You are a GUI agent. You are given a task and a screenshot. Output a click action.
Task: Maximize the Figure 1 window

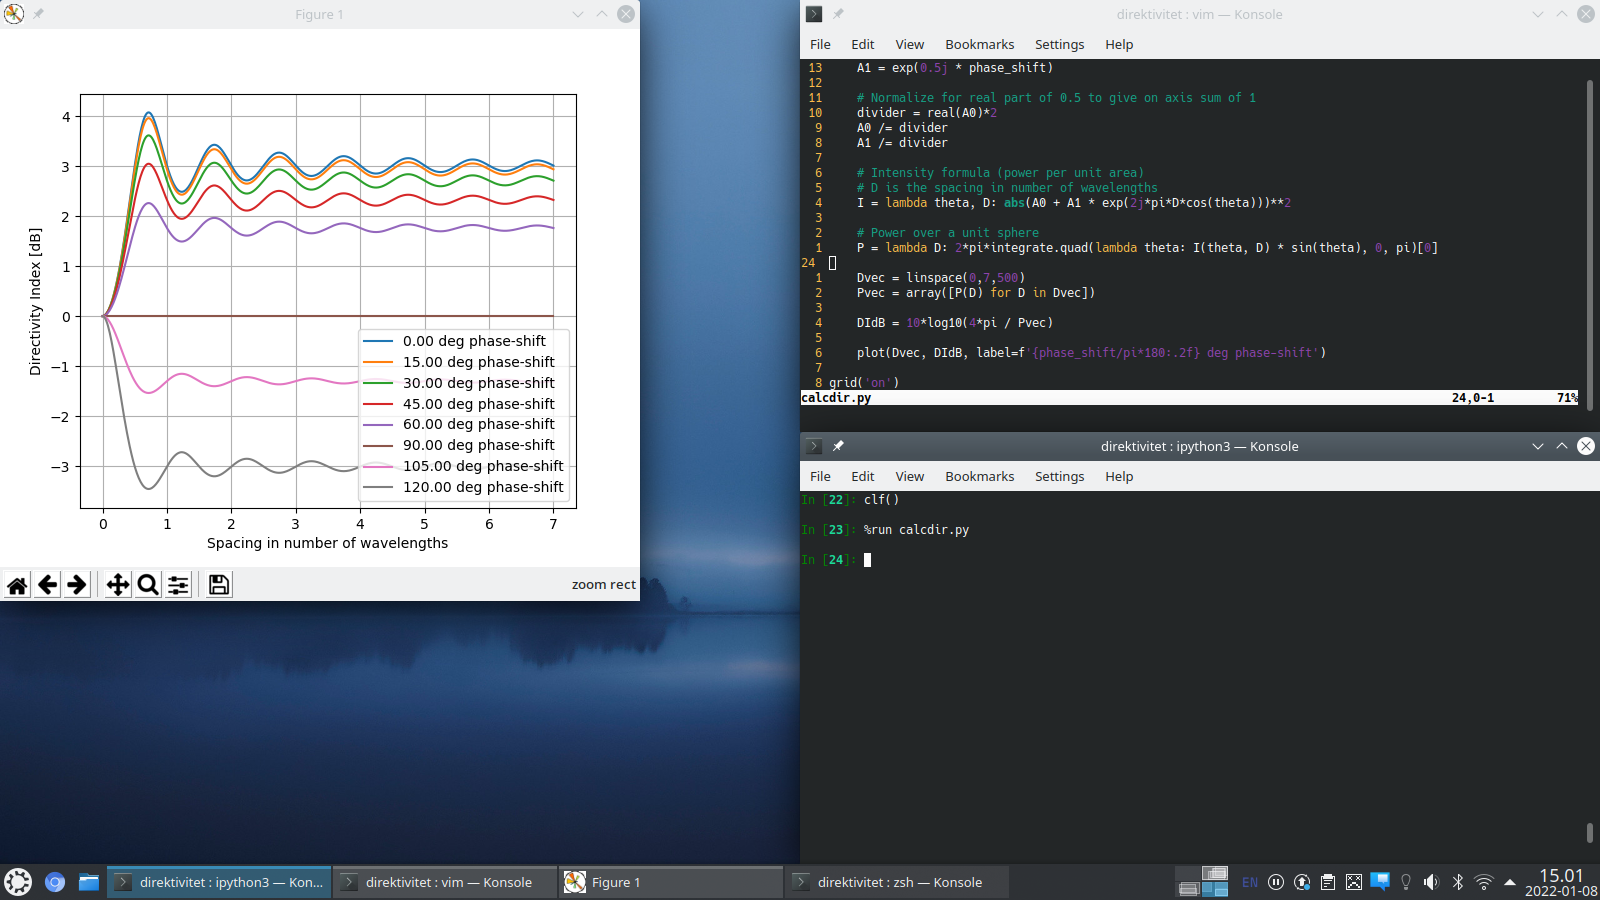(602, 14)
